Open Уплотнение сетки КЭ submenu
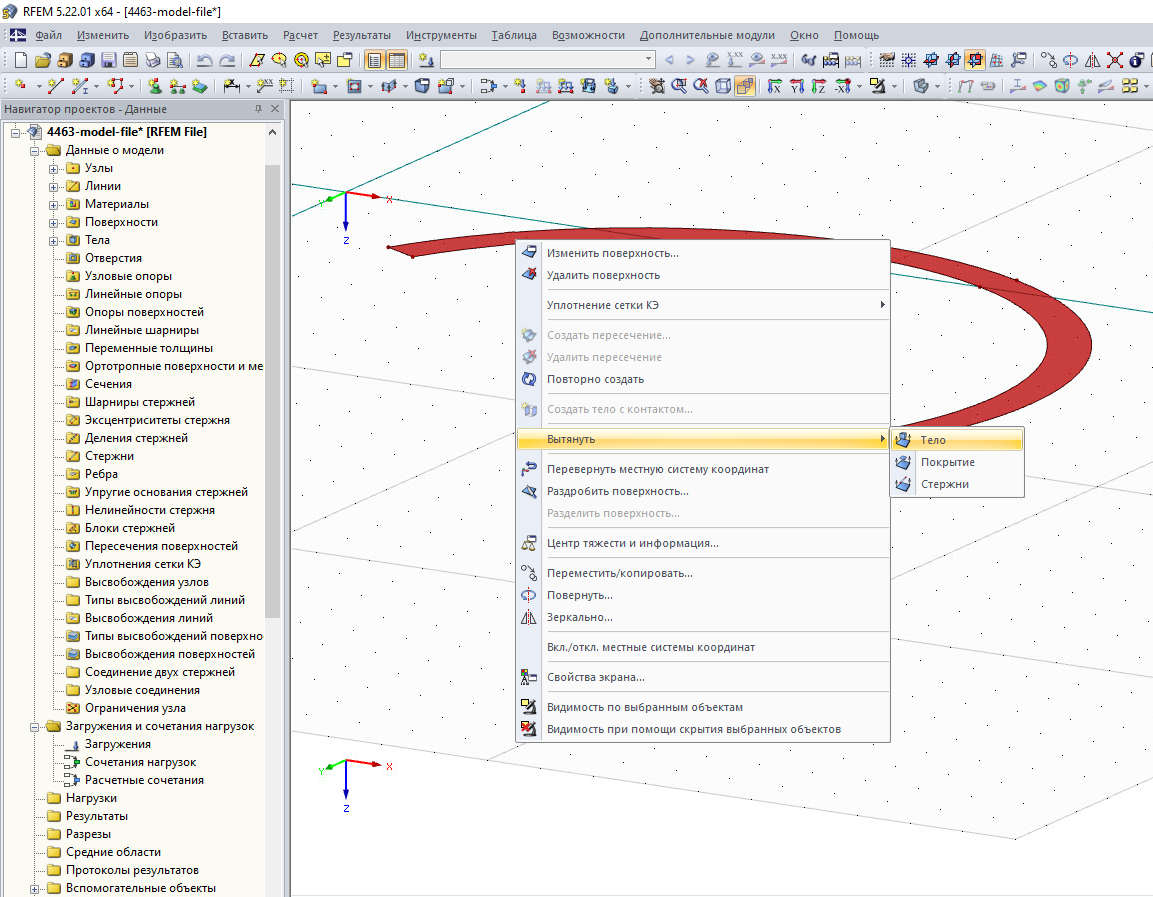 [x=703, y=305]
